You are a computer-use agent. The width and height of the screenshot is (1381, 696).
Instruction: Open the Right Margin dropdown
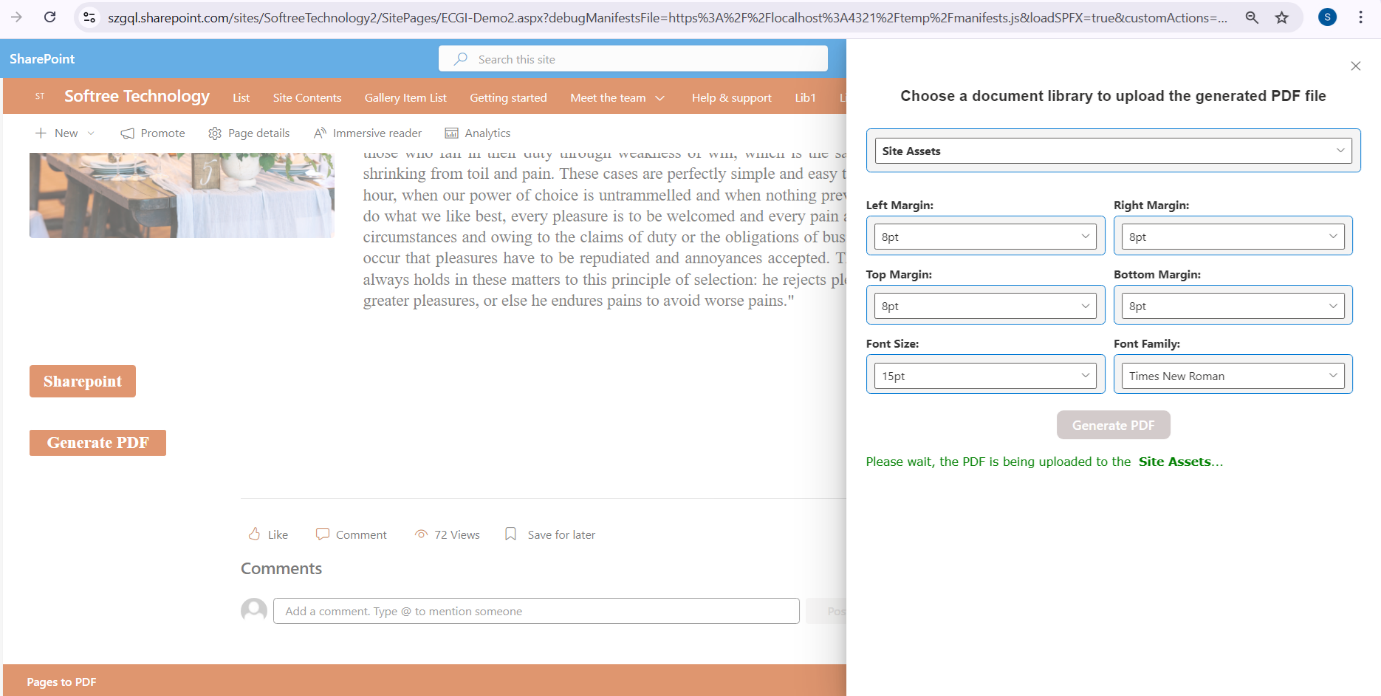tap(1233, 237)
